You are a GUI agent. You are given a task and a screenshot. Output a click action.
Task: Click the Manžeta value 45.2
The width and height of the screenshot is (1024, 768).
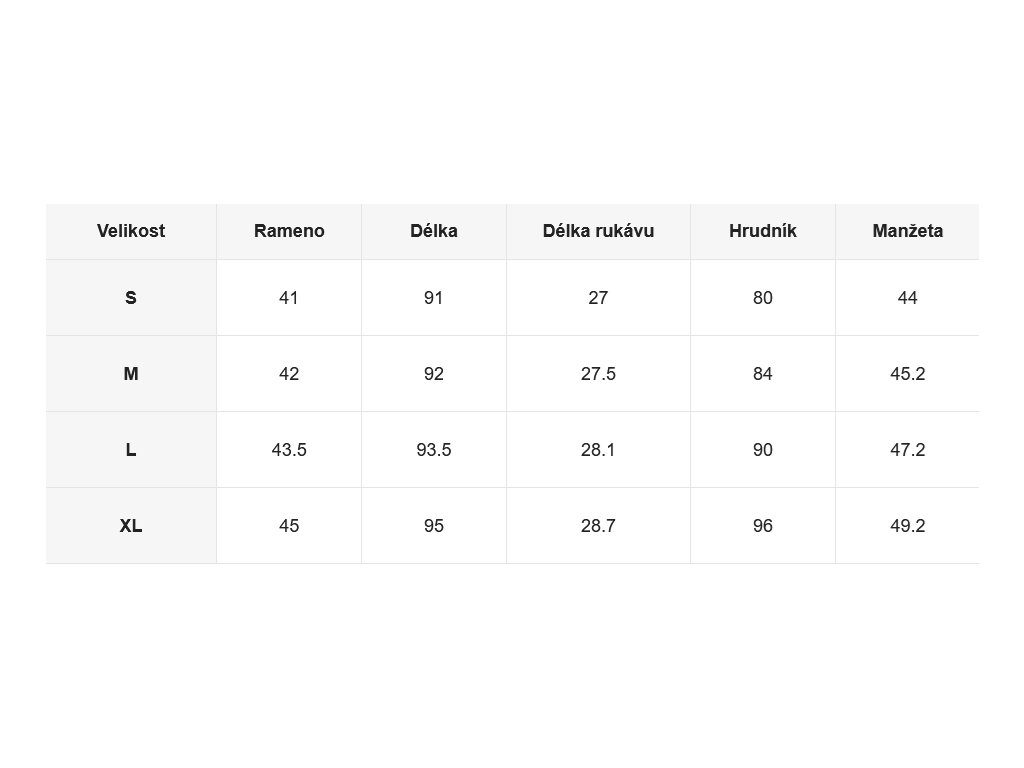click(x=908, y=374)
